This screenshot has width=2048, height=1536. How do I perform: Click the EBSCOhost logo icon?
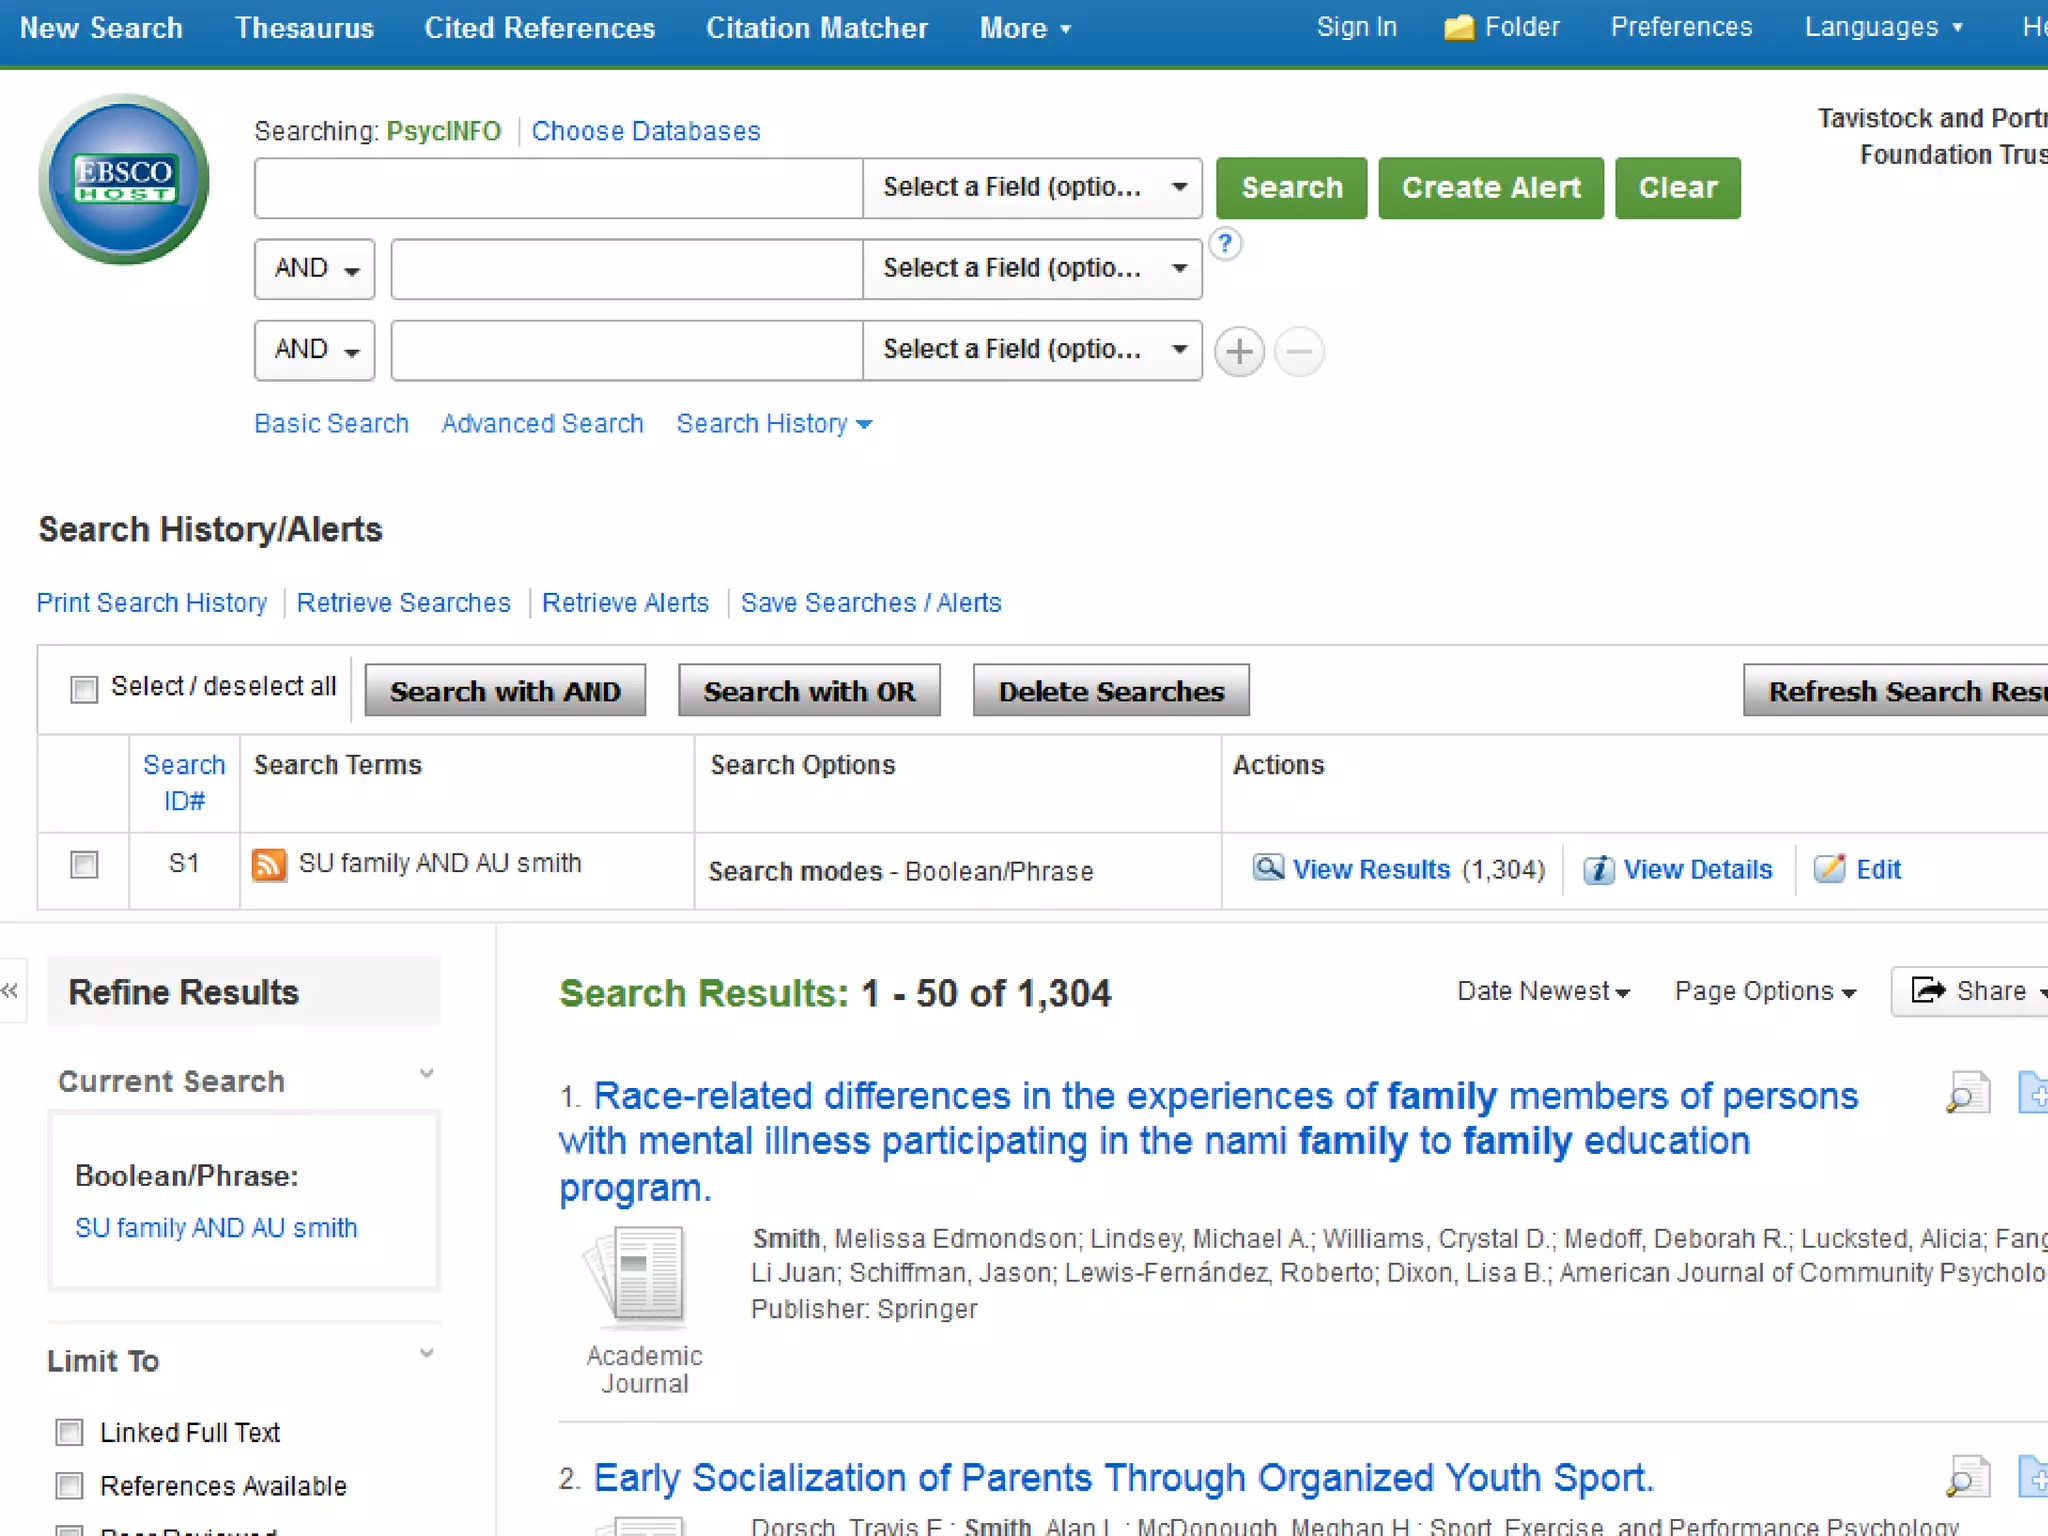pyautogui.click(x=124, y=180)
